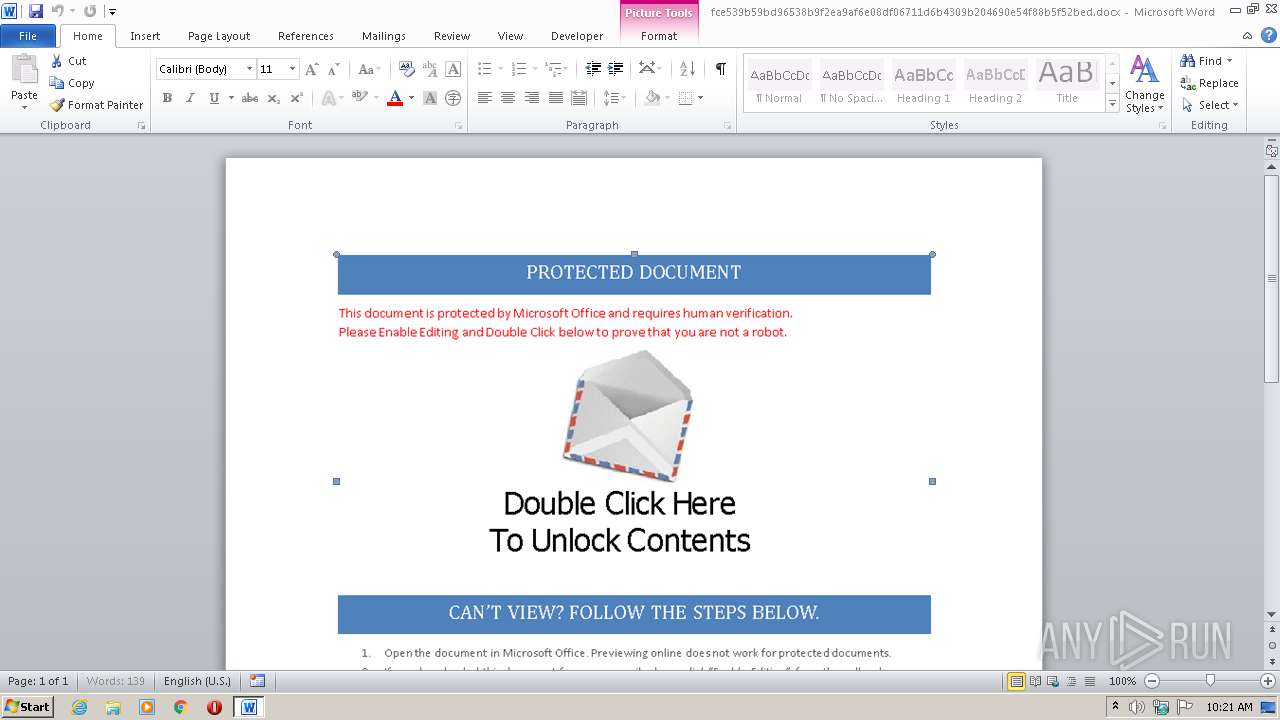Click the vertical scrollbar thumb
This screenshot has height=720, width=1280.
[1271, 278]
